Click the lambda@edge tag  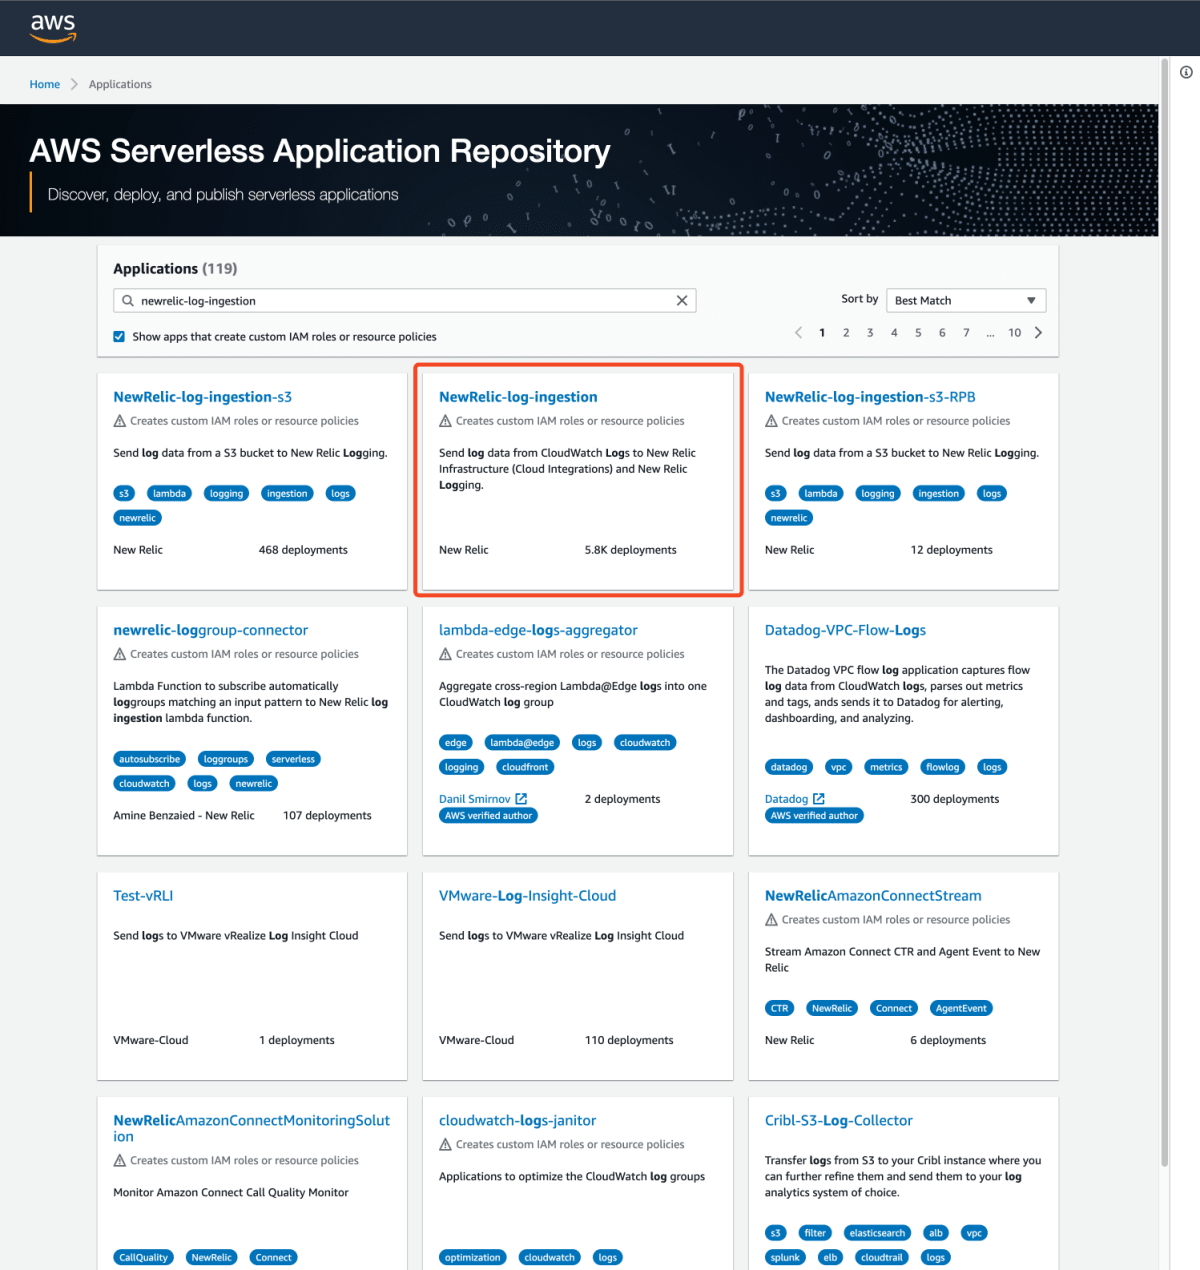coord(522,743)
